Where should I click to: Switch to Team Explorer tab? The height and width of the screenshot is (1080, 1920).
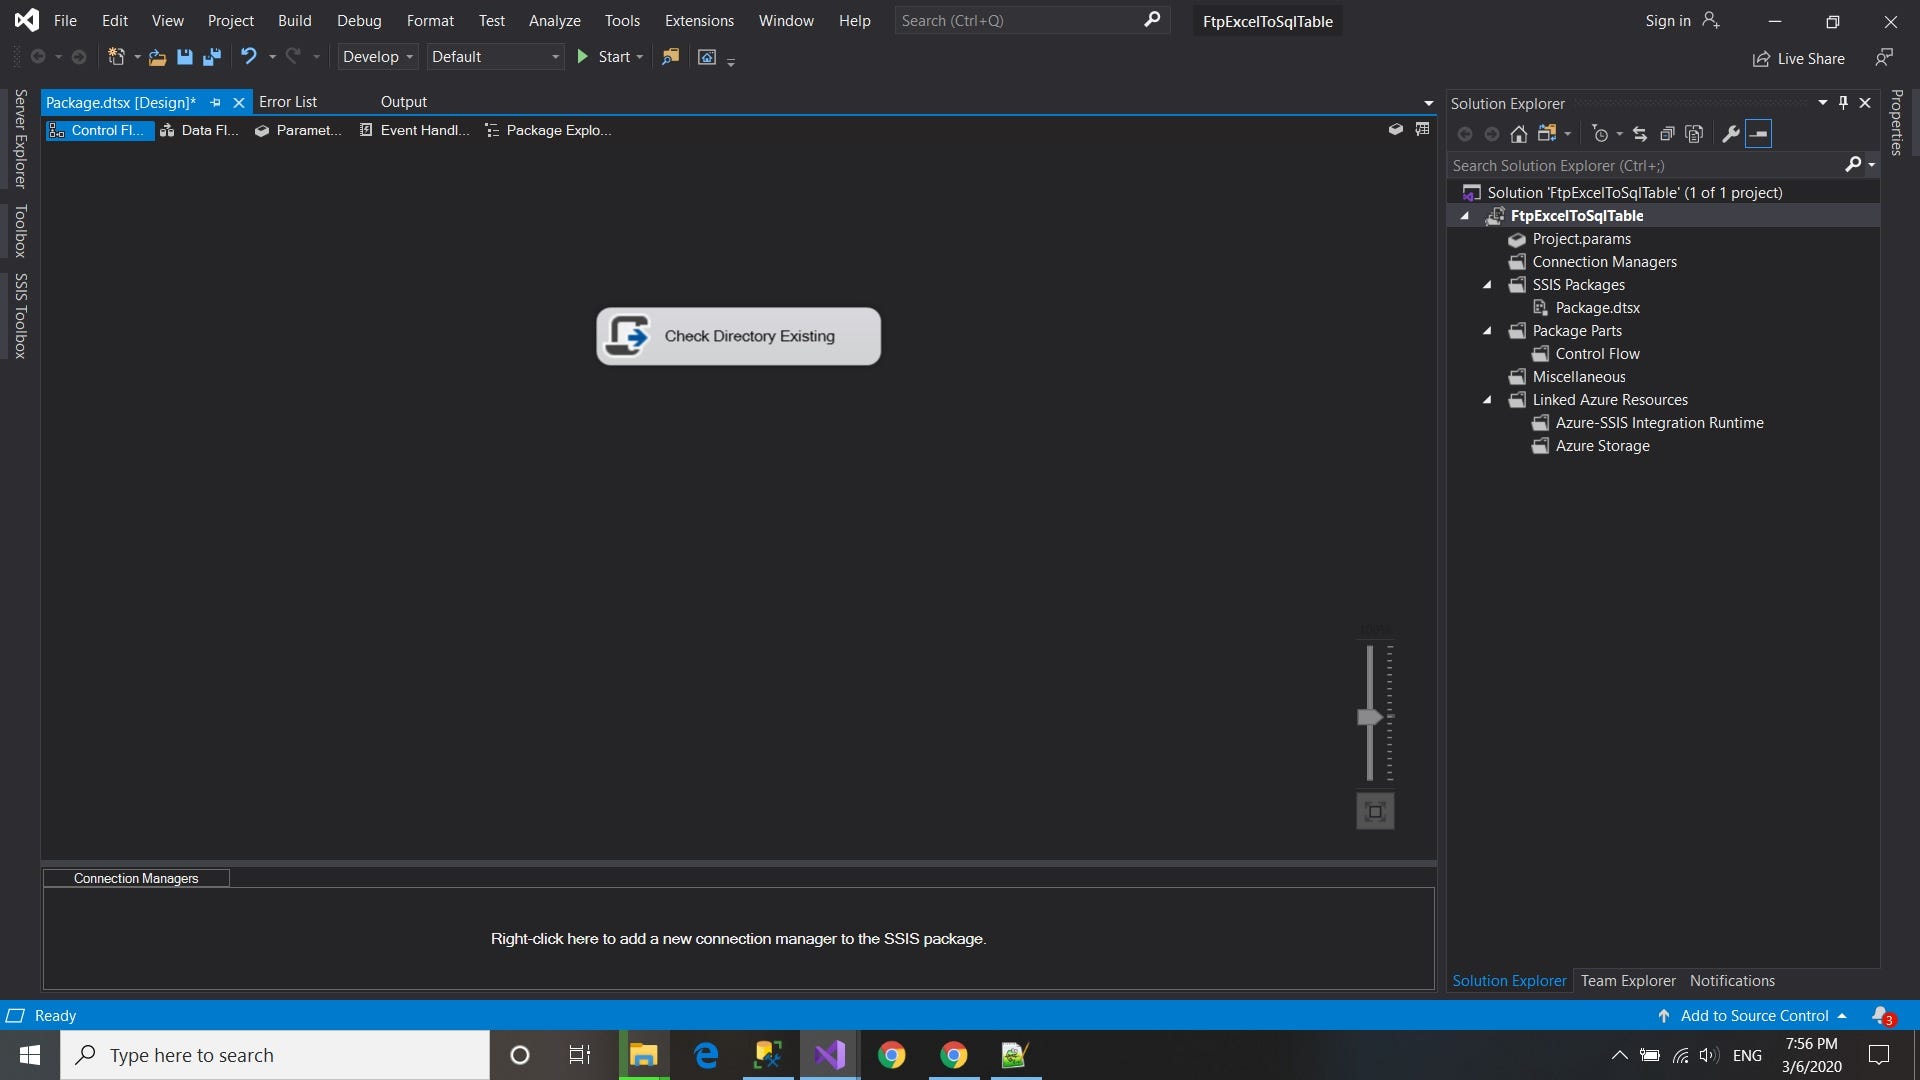coord(1628,981)
